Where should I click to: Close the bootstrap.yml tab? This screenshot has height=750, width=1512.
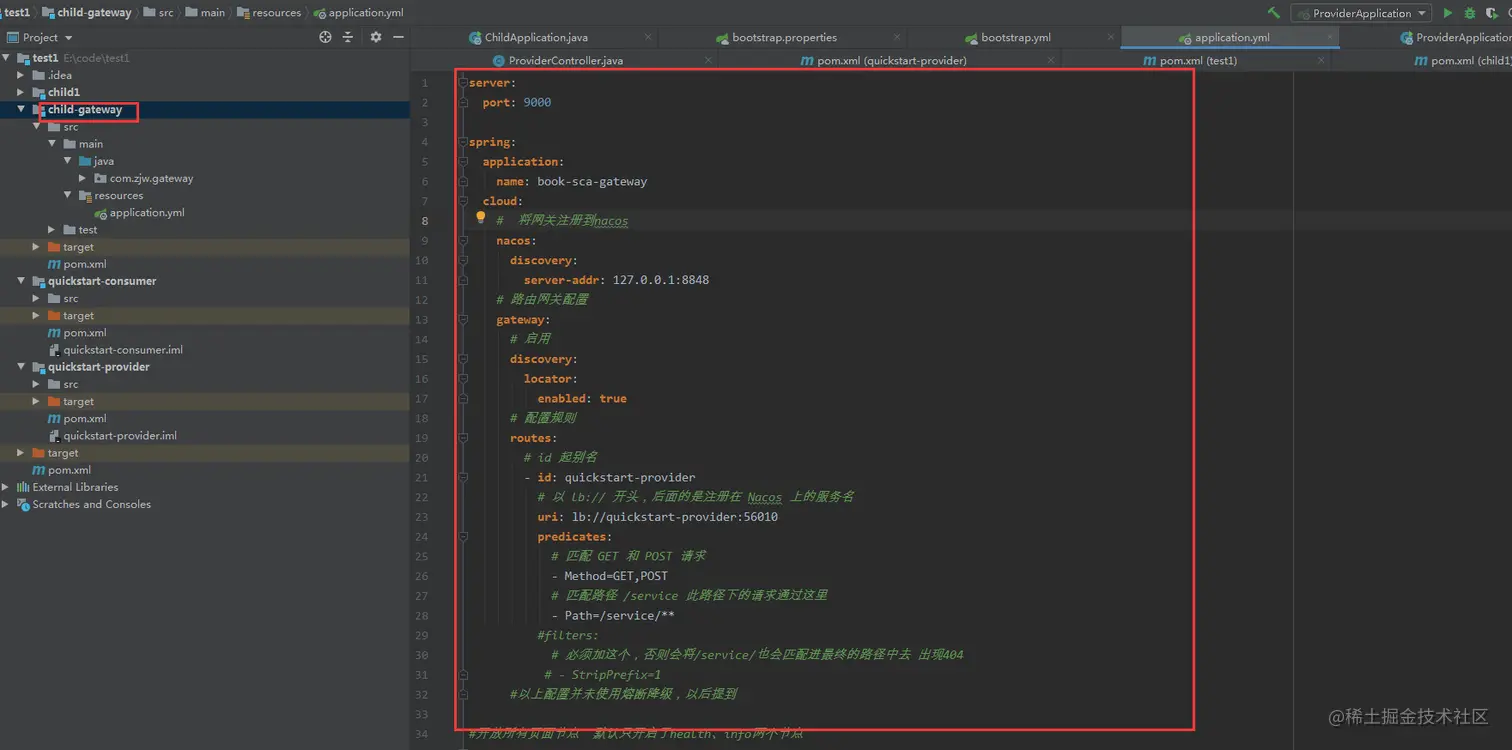pos(1112,37)
